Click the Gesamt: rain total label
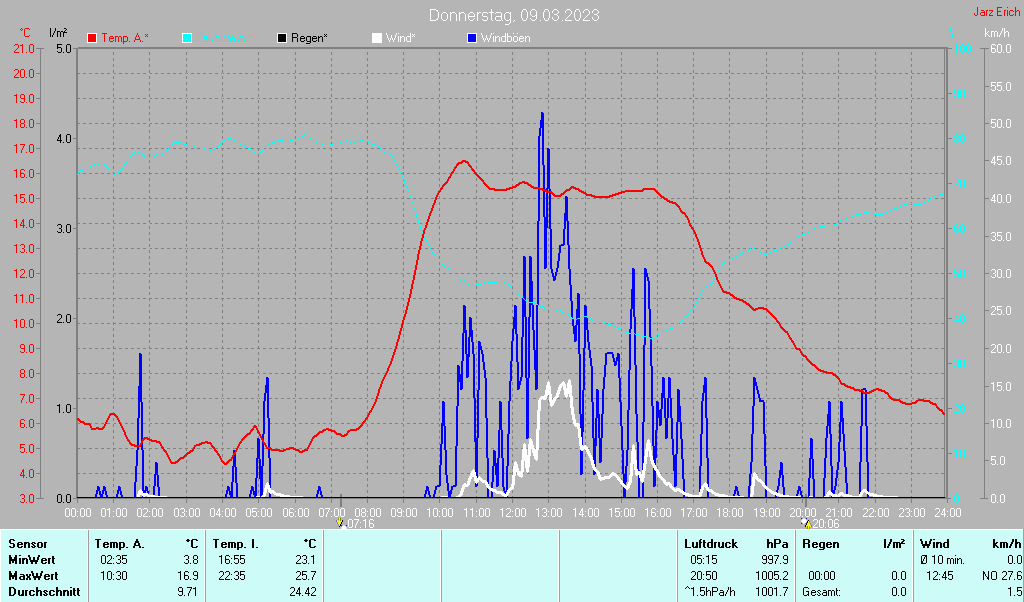This screenshot has height=602, width=1024. [822, 592]
